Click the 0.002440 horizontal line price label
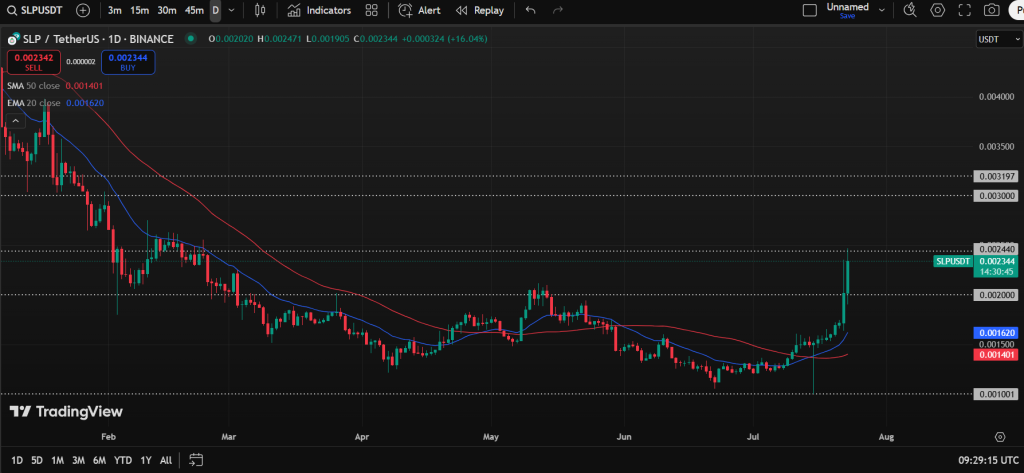Screen dimensions: 1024x473 tap(995, 249)
